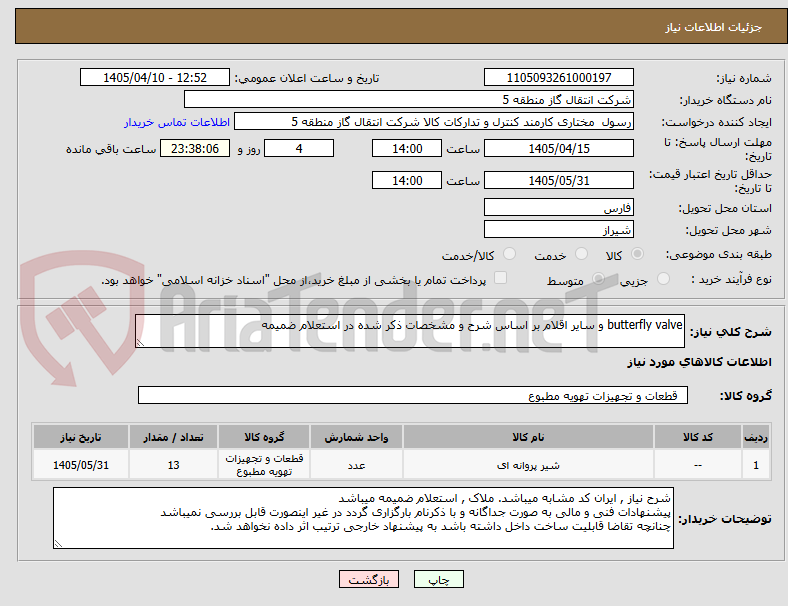The image size is (788, 606).
Task: Click the کد کالا column header
Action: 698,437
